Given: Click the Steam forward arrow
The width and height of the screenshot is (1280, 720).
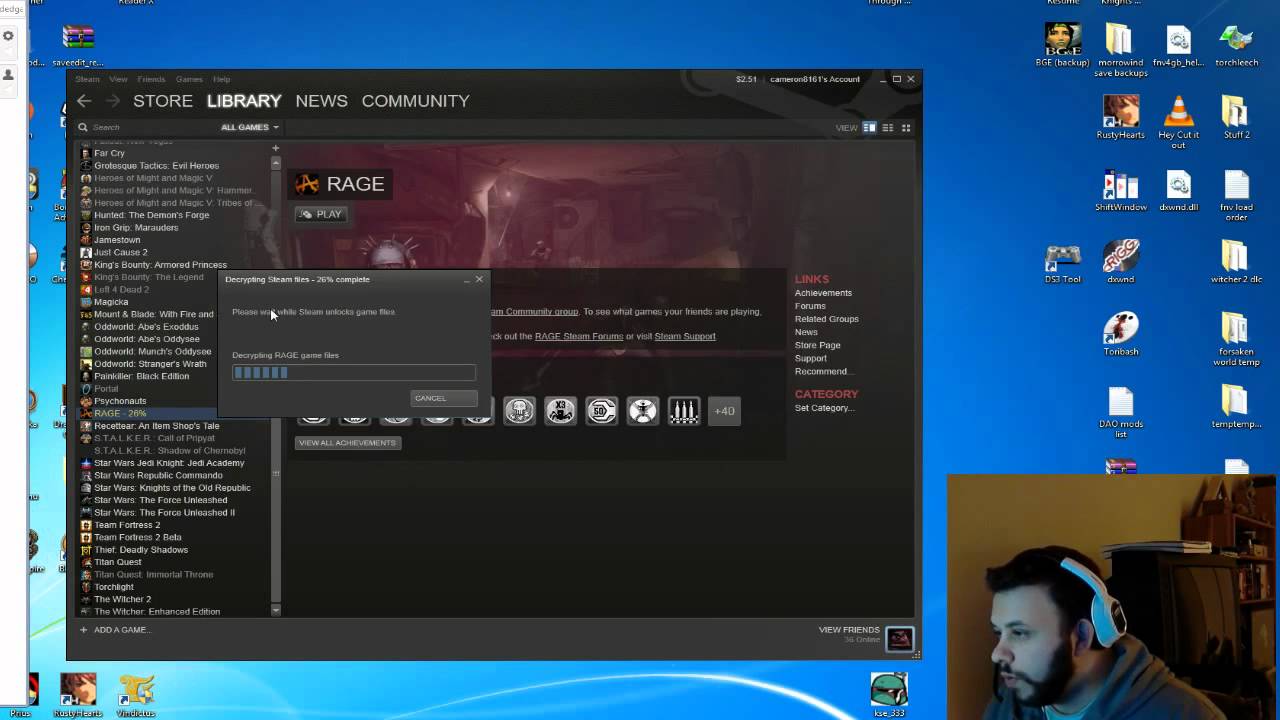Looking at the screenshot, I should 112,101.
